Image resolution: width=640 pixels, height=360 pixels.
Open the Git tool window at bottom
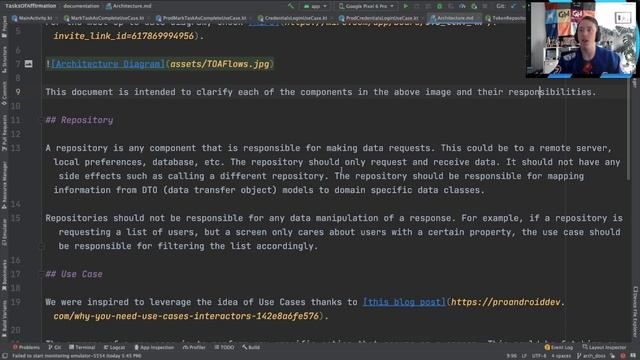pos(55,347)
